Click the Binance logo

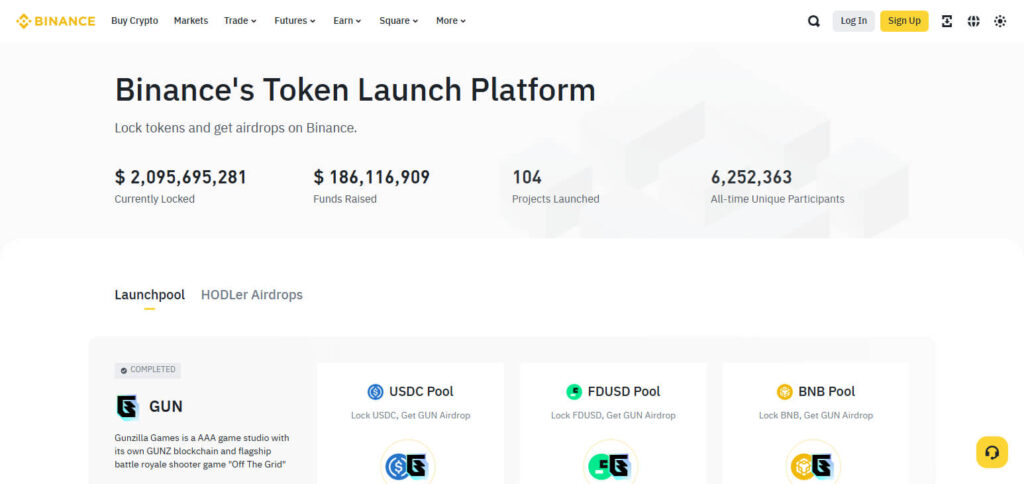coord(56,21)
